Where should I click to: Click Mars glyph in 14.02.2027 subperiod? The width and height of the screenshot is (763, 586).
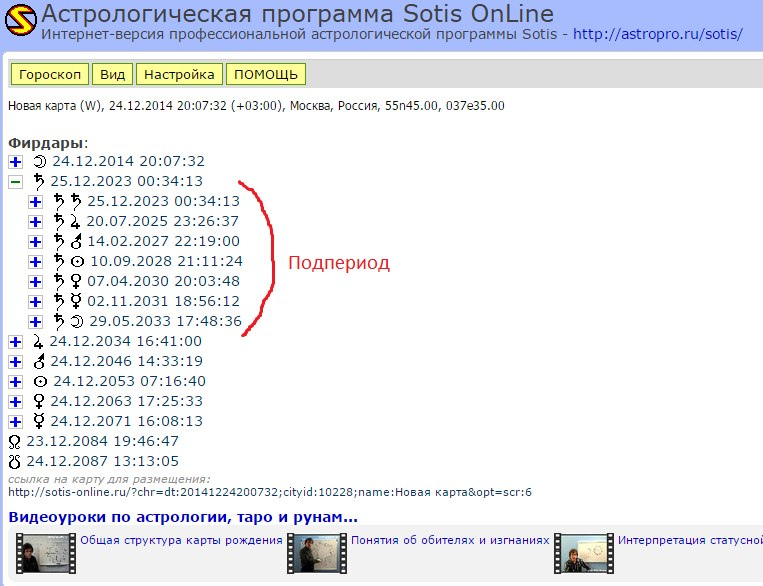[76, 241]
